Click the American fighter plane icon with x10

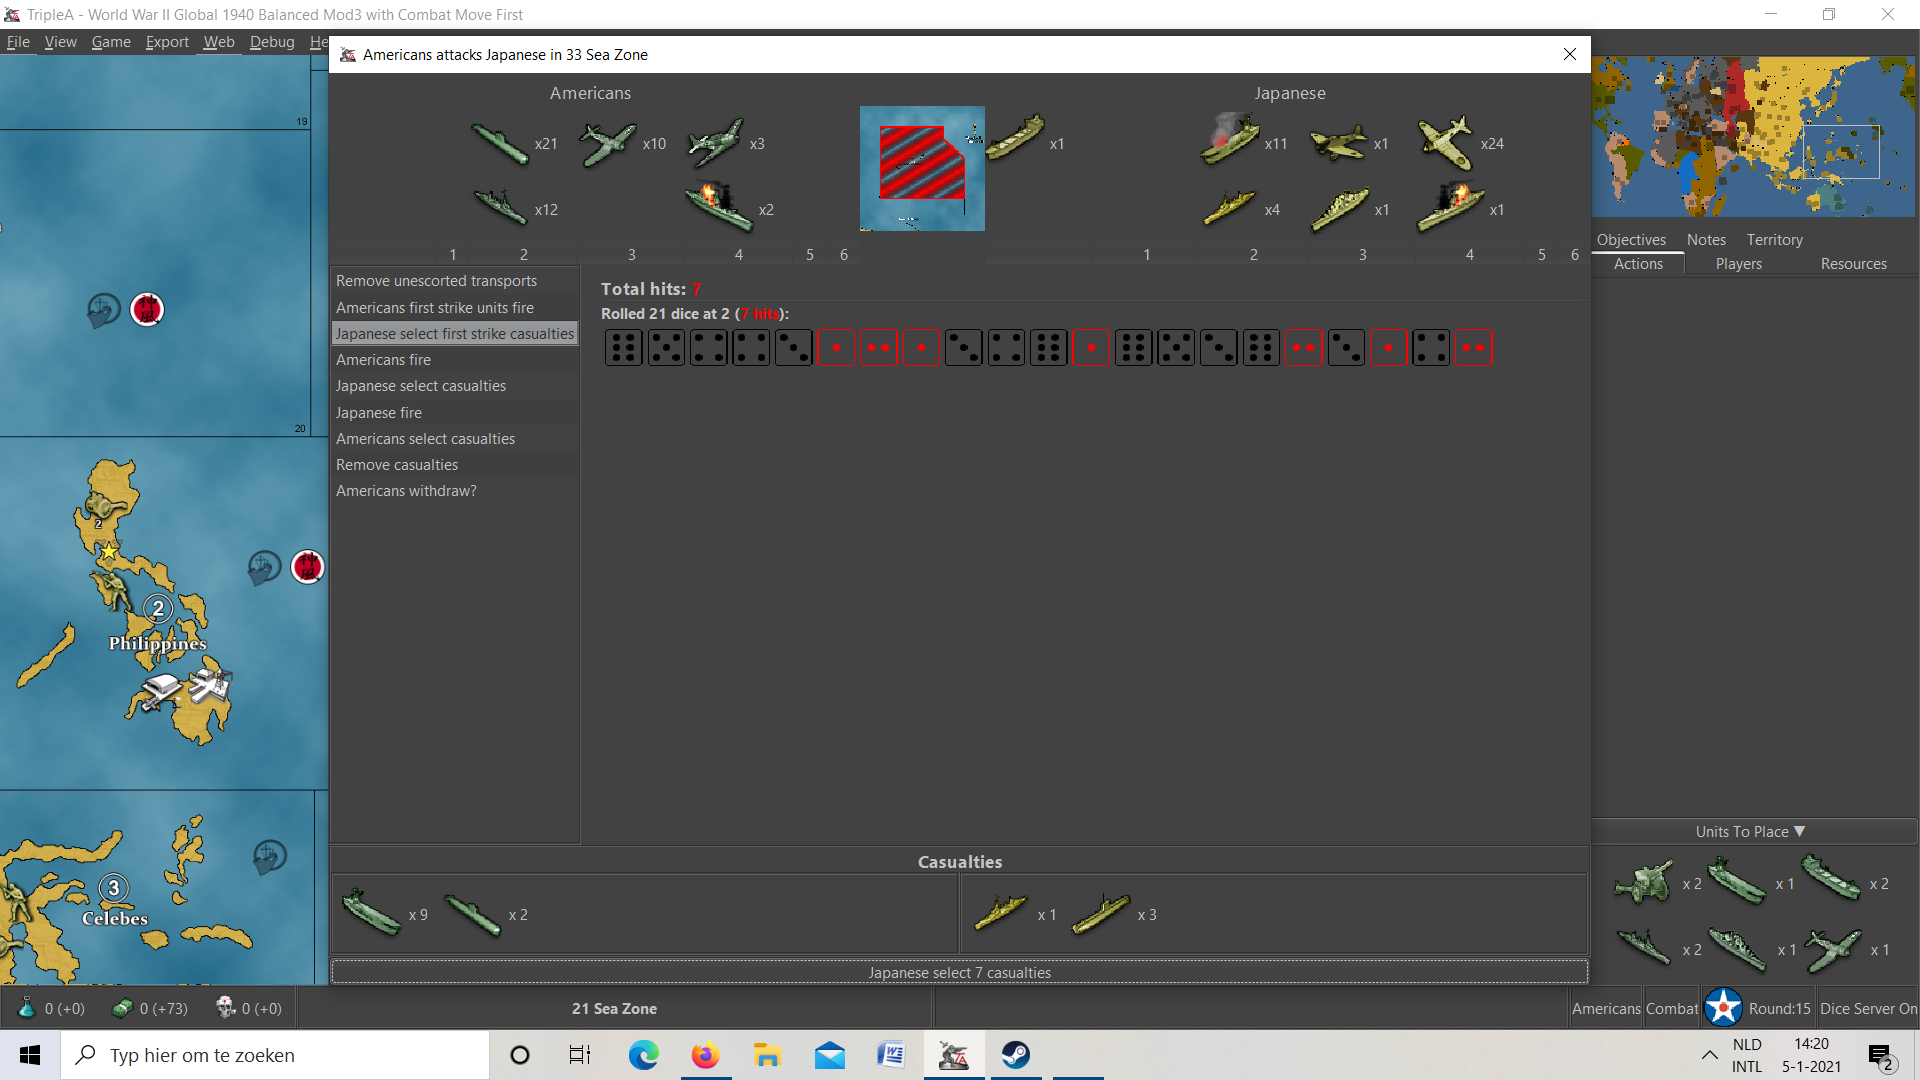pyautogui.click(x=608, y=144)
